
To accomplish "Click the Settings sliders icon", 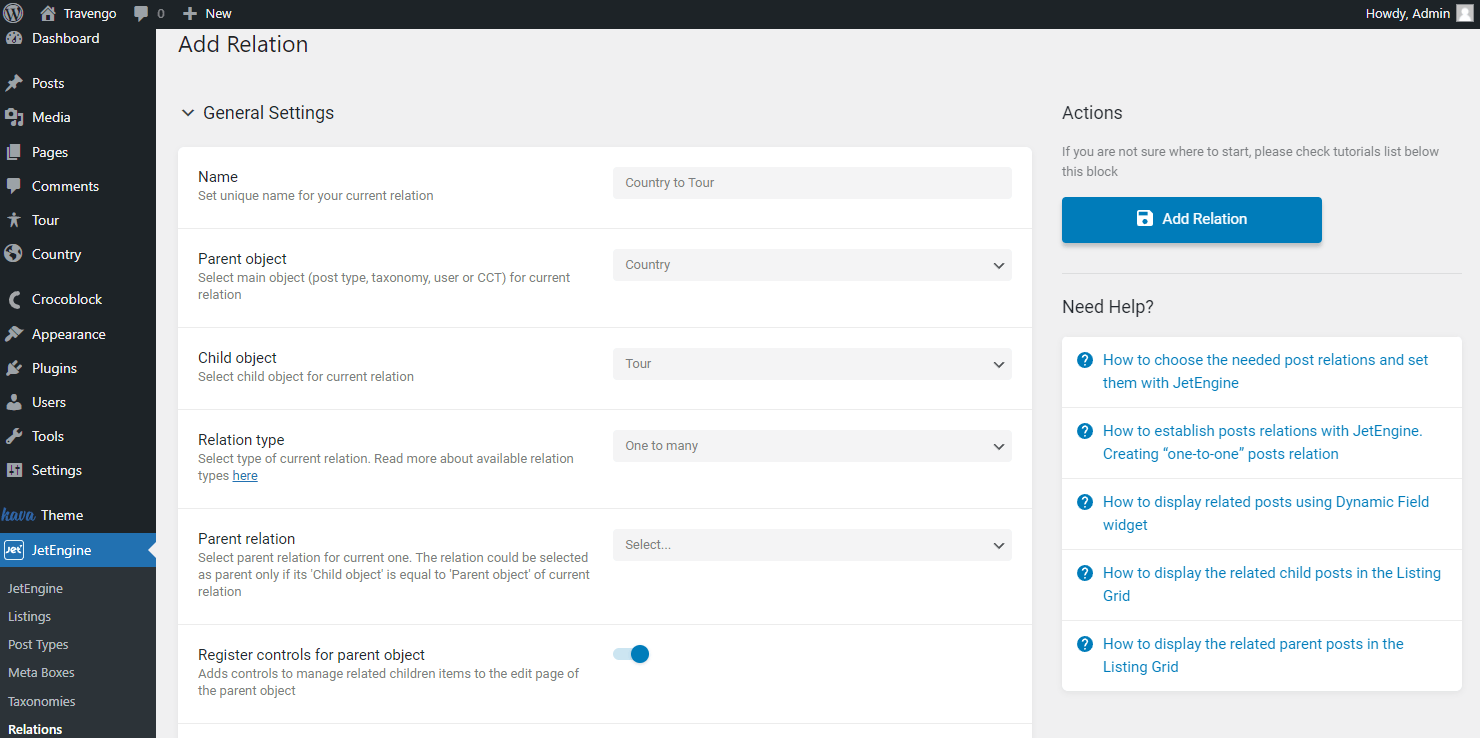I will (x=14, y=470).
